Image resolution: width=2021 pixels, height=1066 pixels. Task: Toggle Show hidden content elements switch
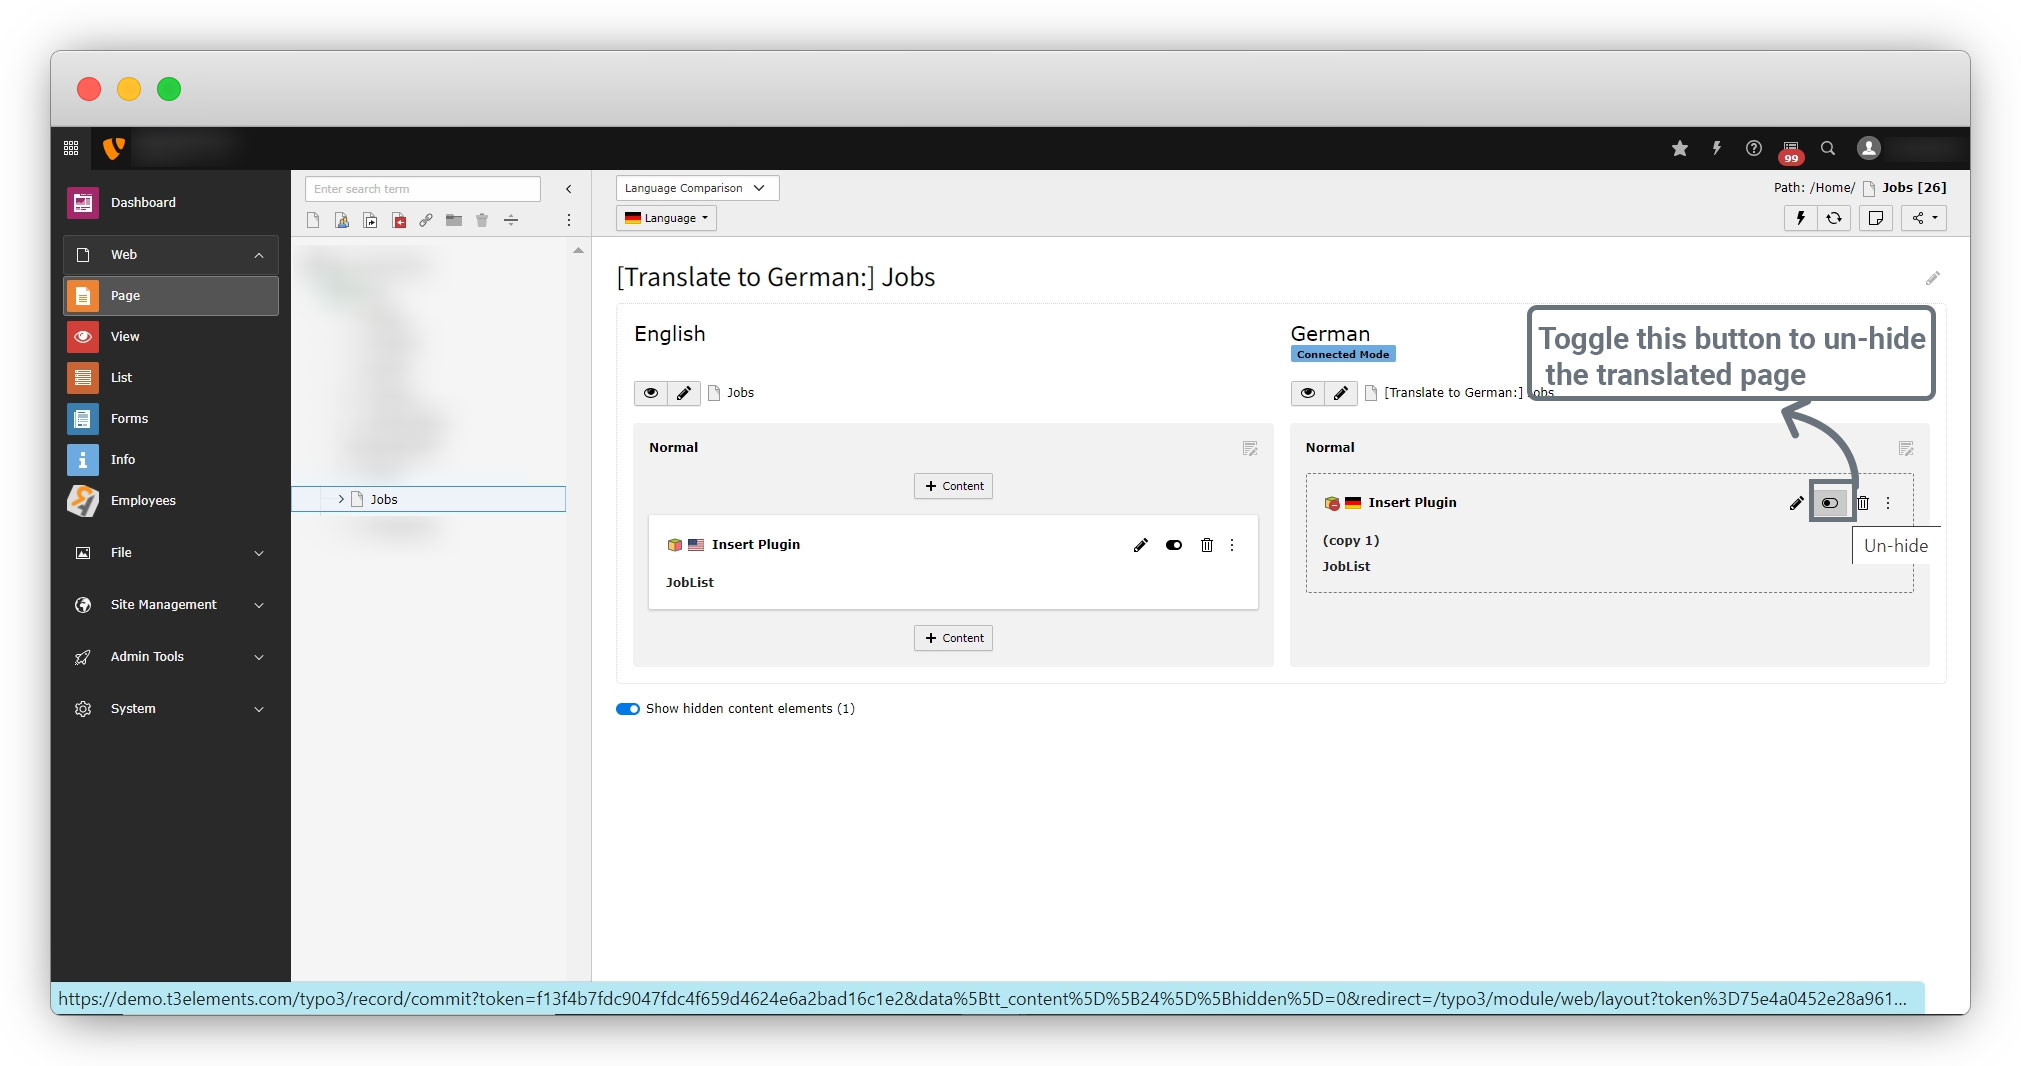pos(628,709)
